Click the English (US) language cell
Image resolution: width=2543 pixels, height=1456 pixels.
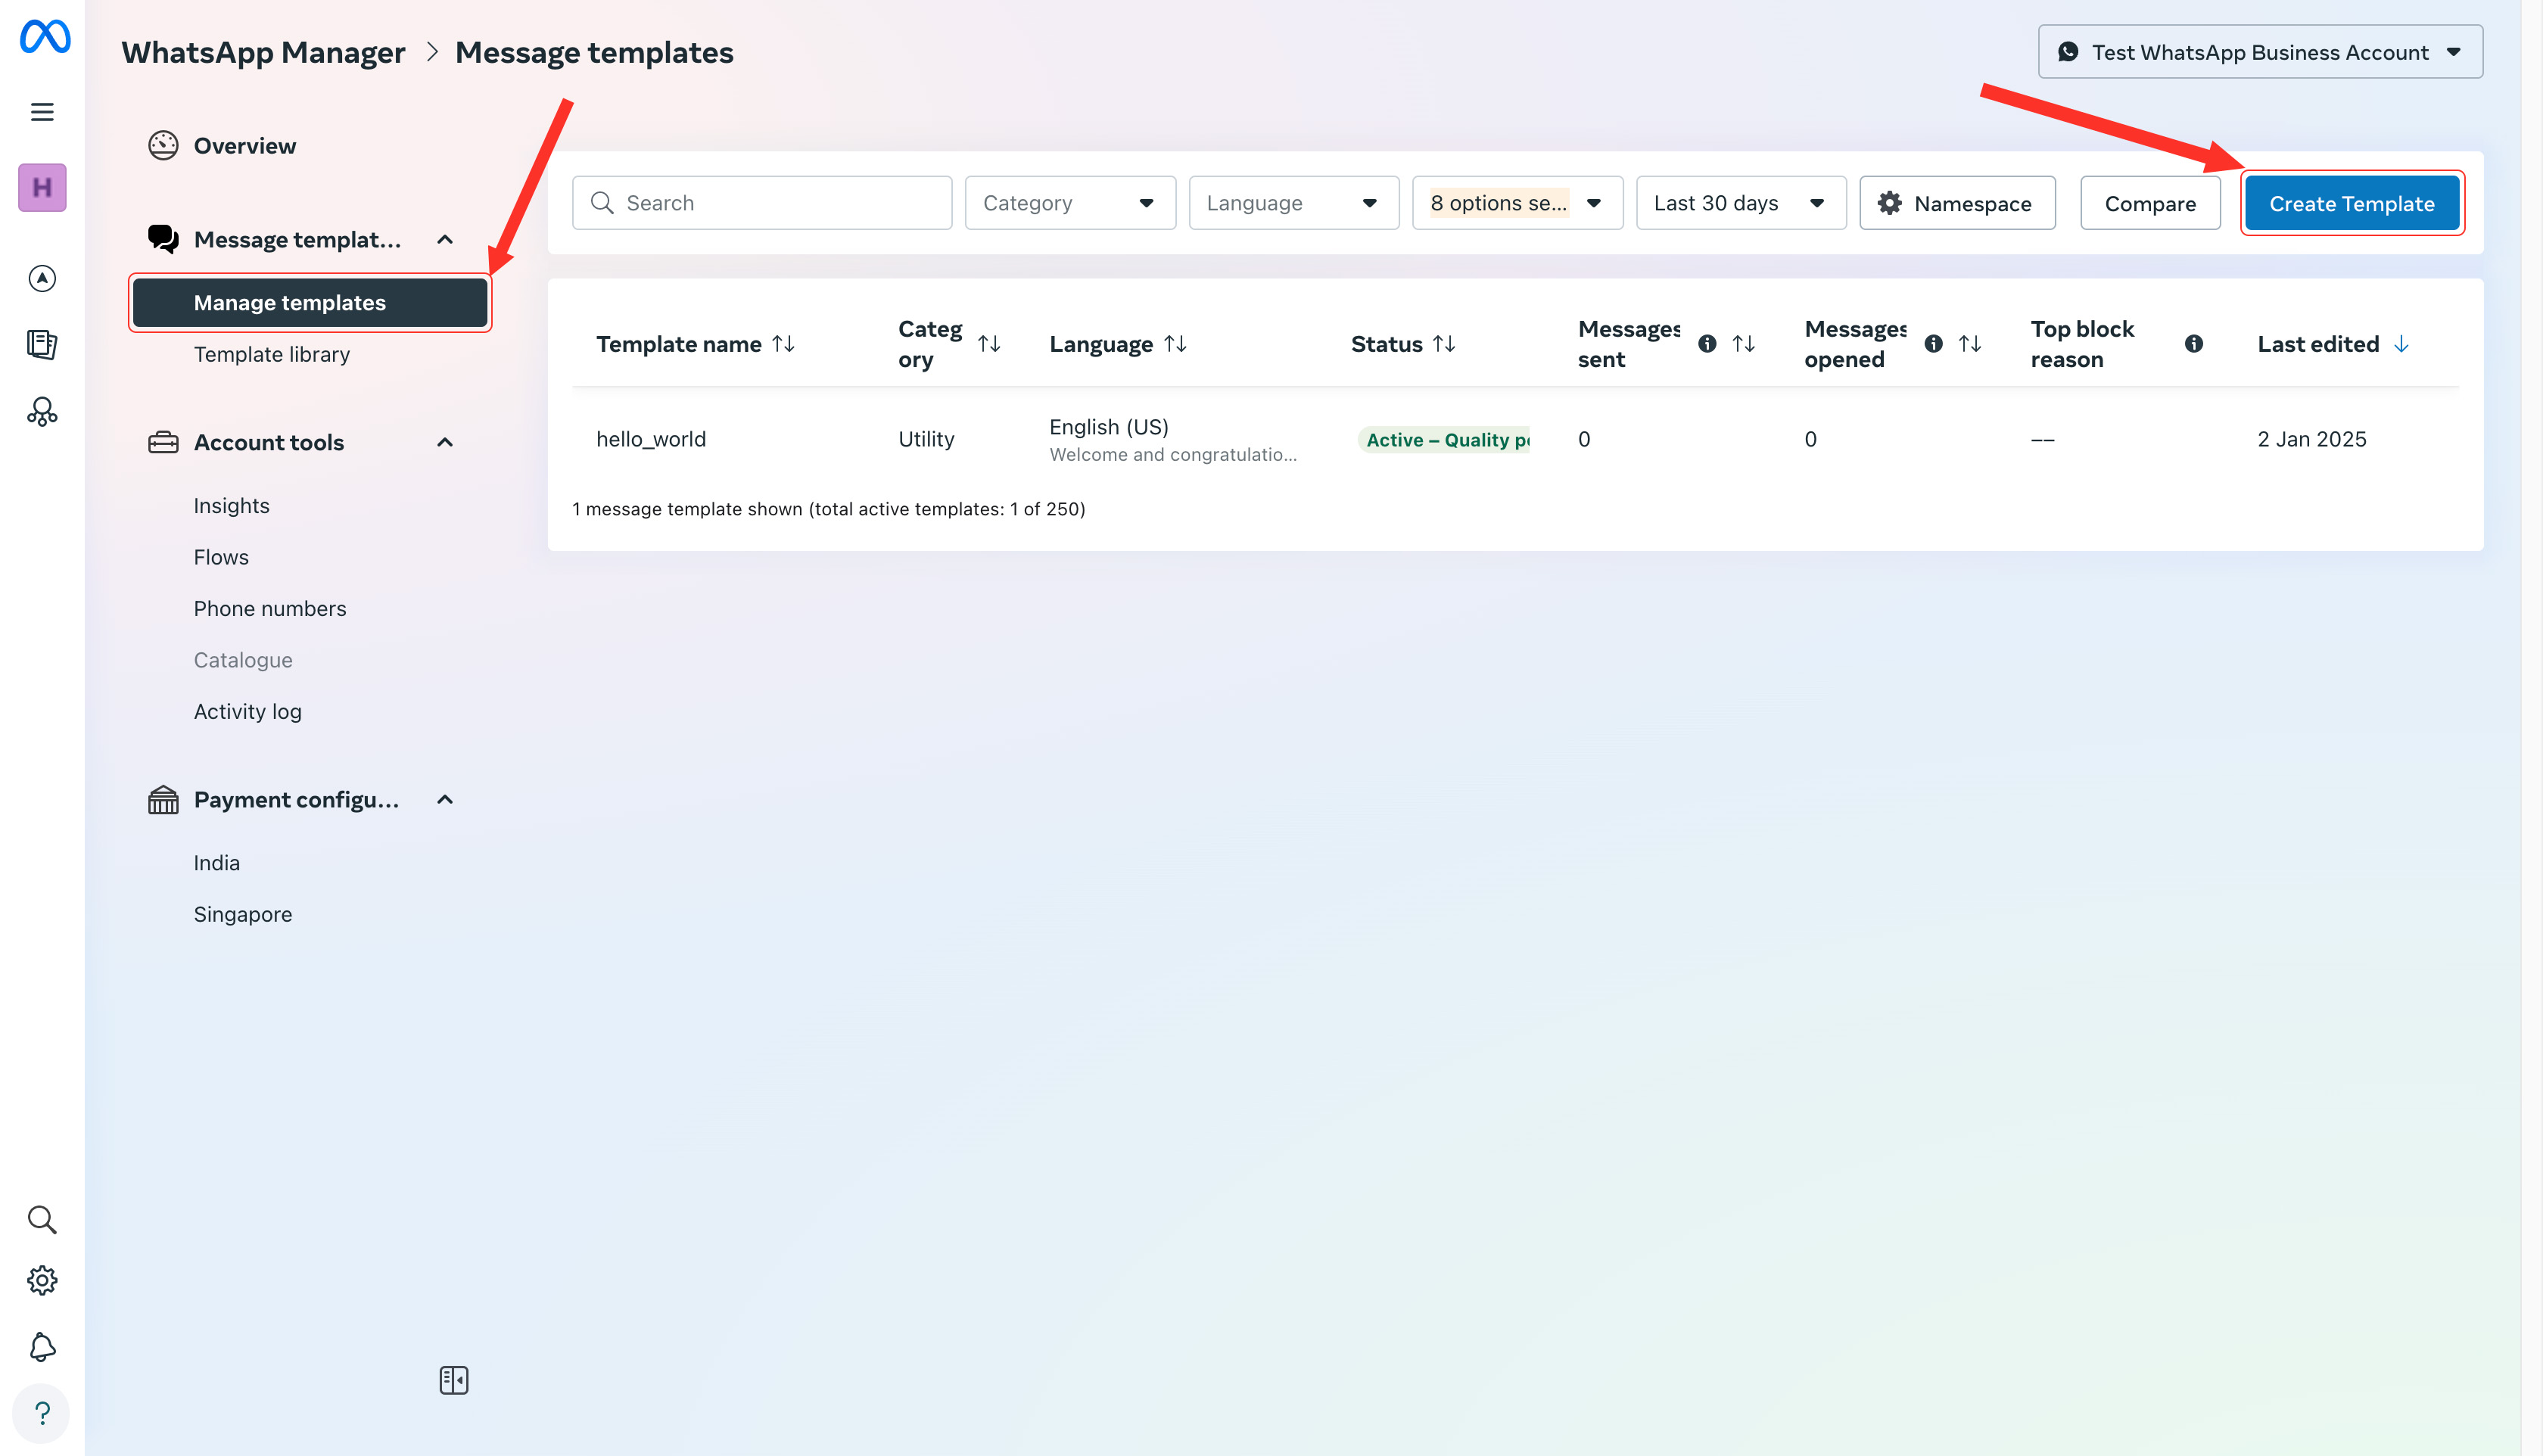(x=1109, y=427)
